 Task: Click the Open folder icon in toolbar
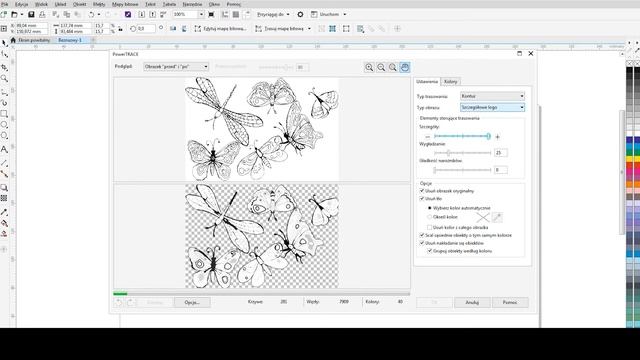pos(14,14)
